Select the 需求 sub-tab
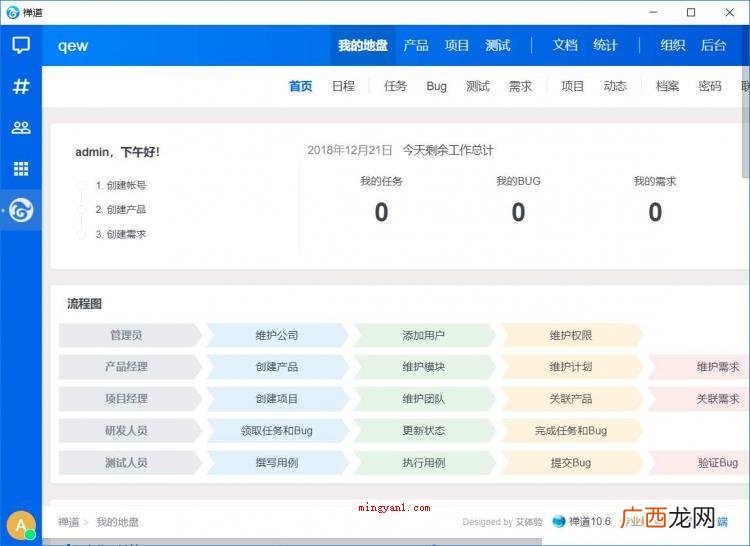Screen dimensions: 750x546 (520, 87)
